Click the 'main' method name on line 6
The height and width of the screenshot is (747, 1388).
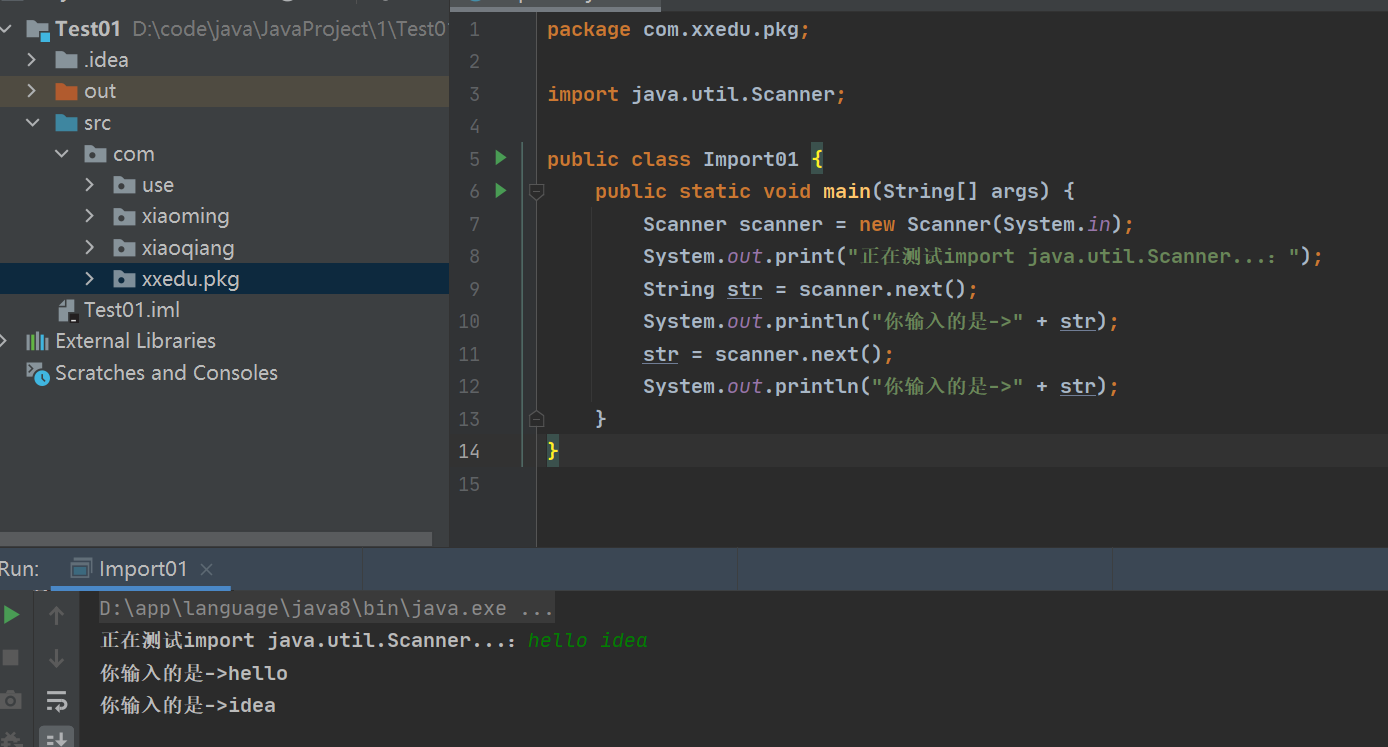point(846,191)
